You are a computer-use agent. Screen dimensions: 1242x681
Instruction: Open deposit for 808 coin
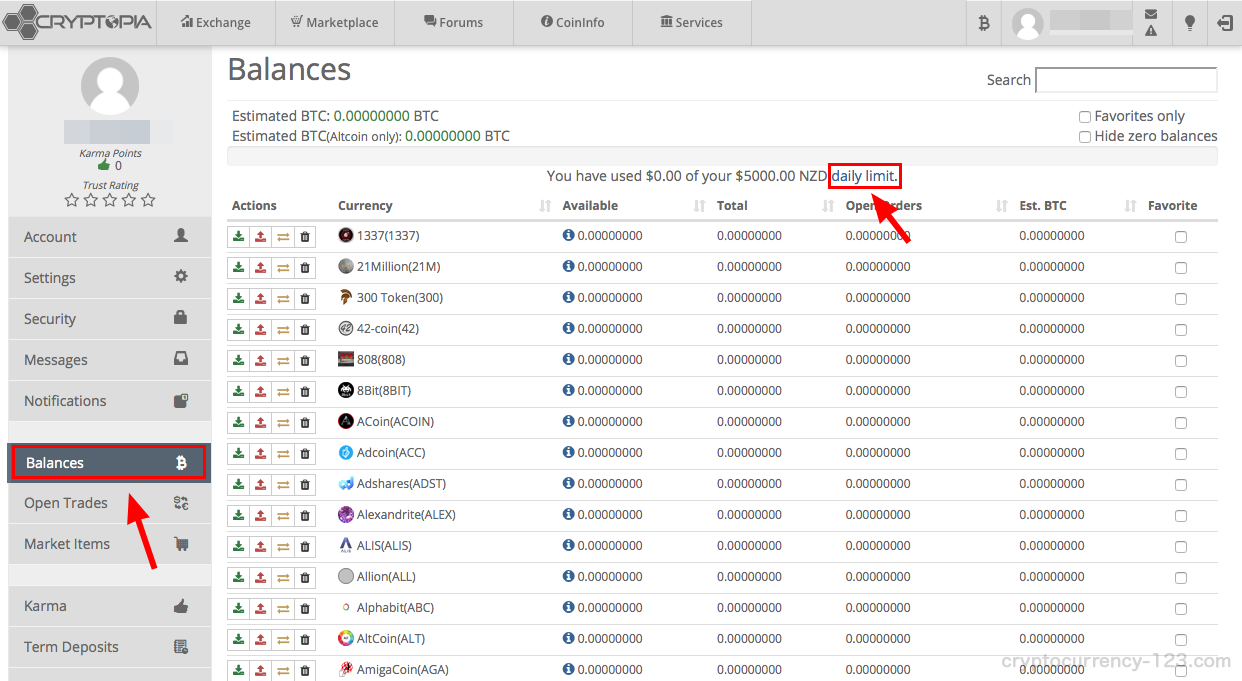pos(238,361)
